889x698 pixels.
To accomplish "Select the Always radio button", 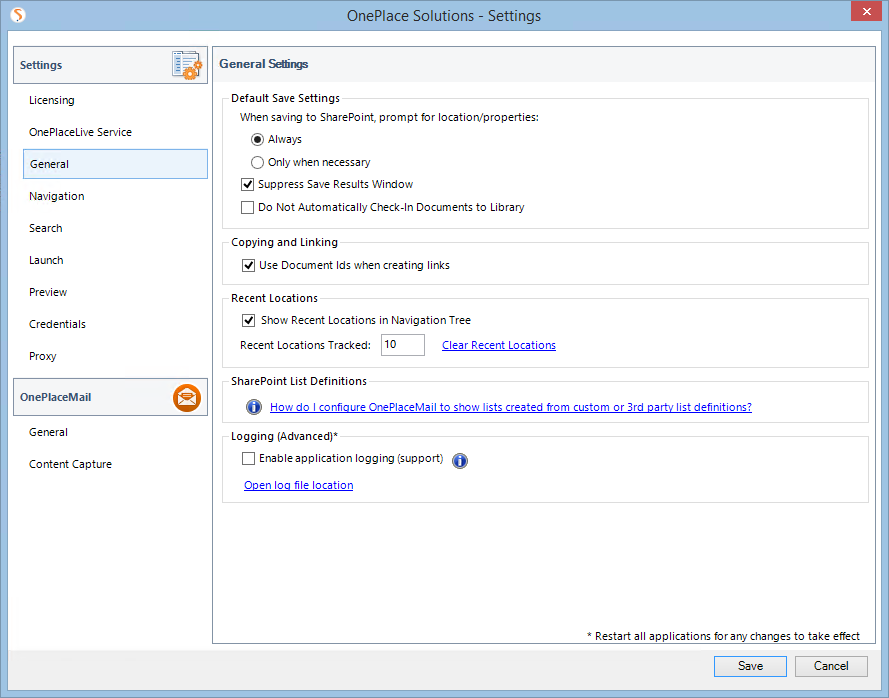I will [x=257, y=139].
